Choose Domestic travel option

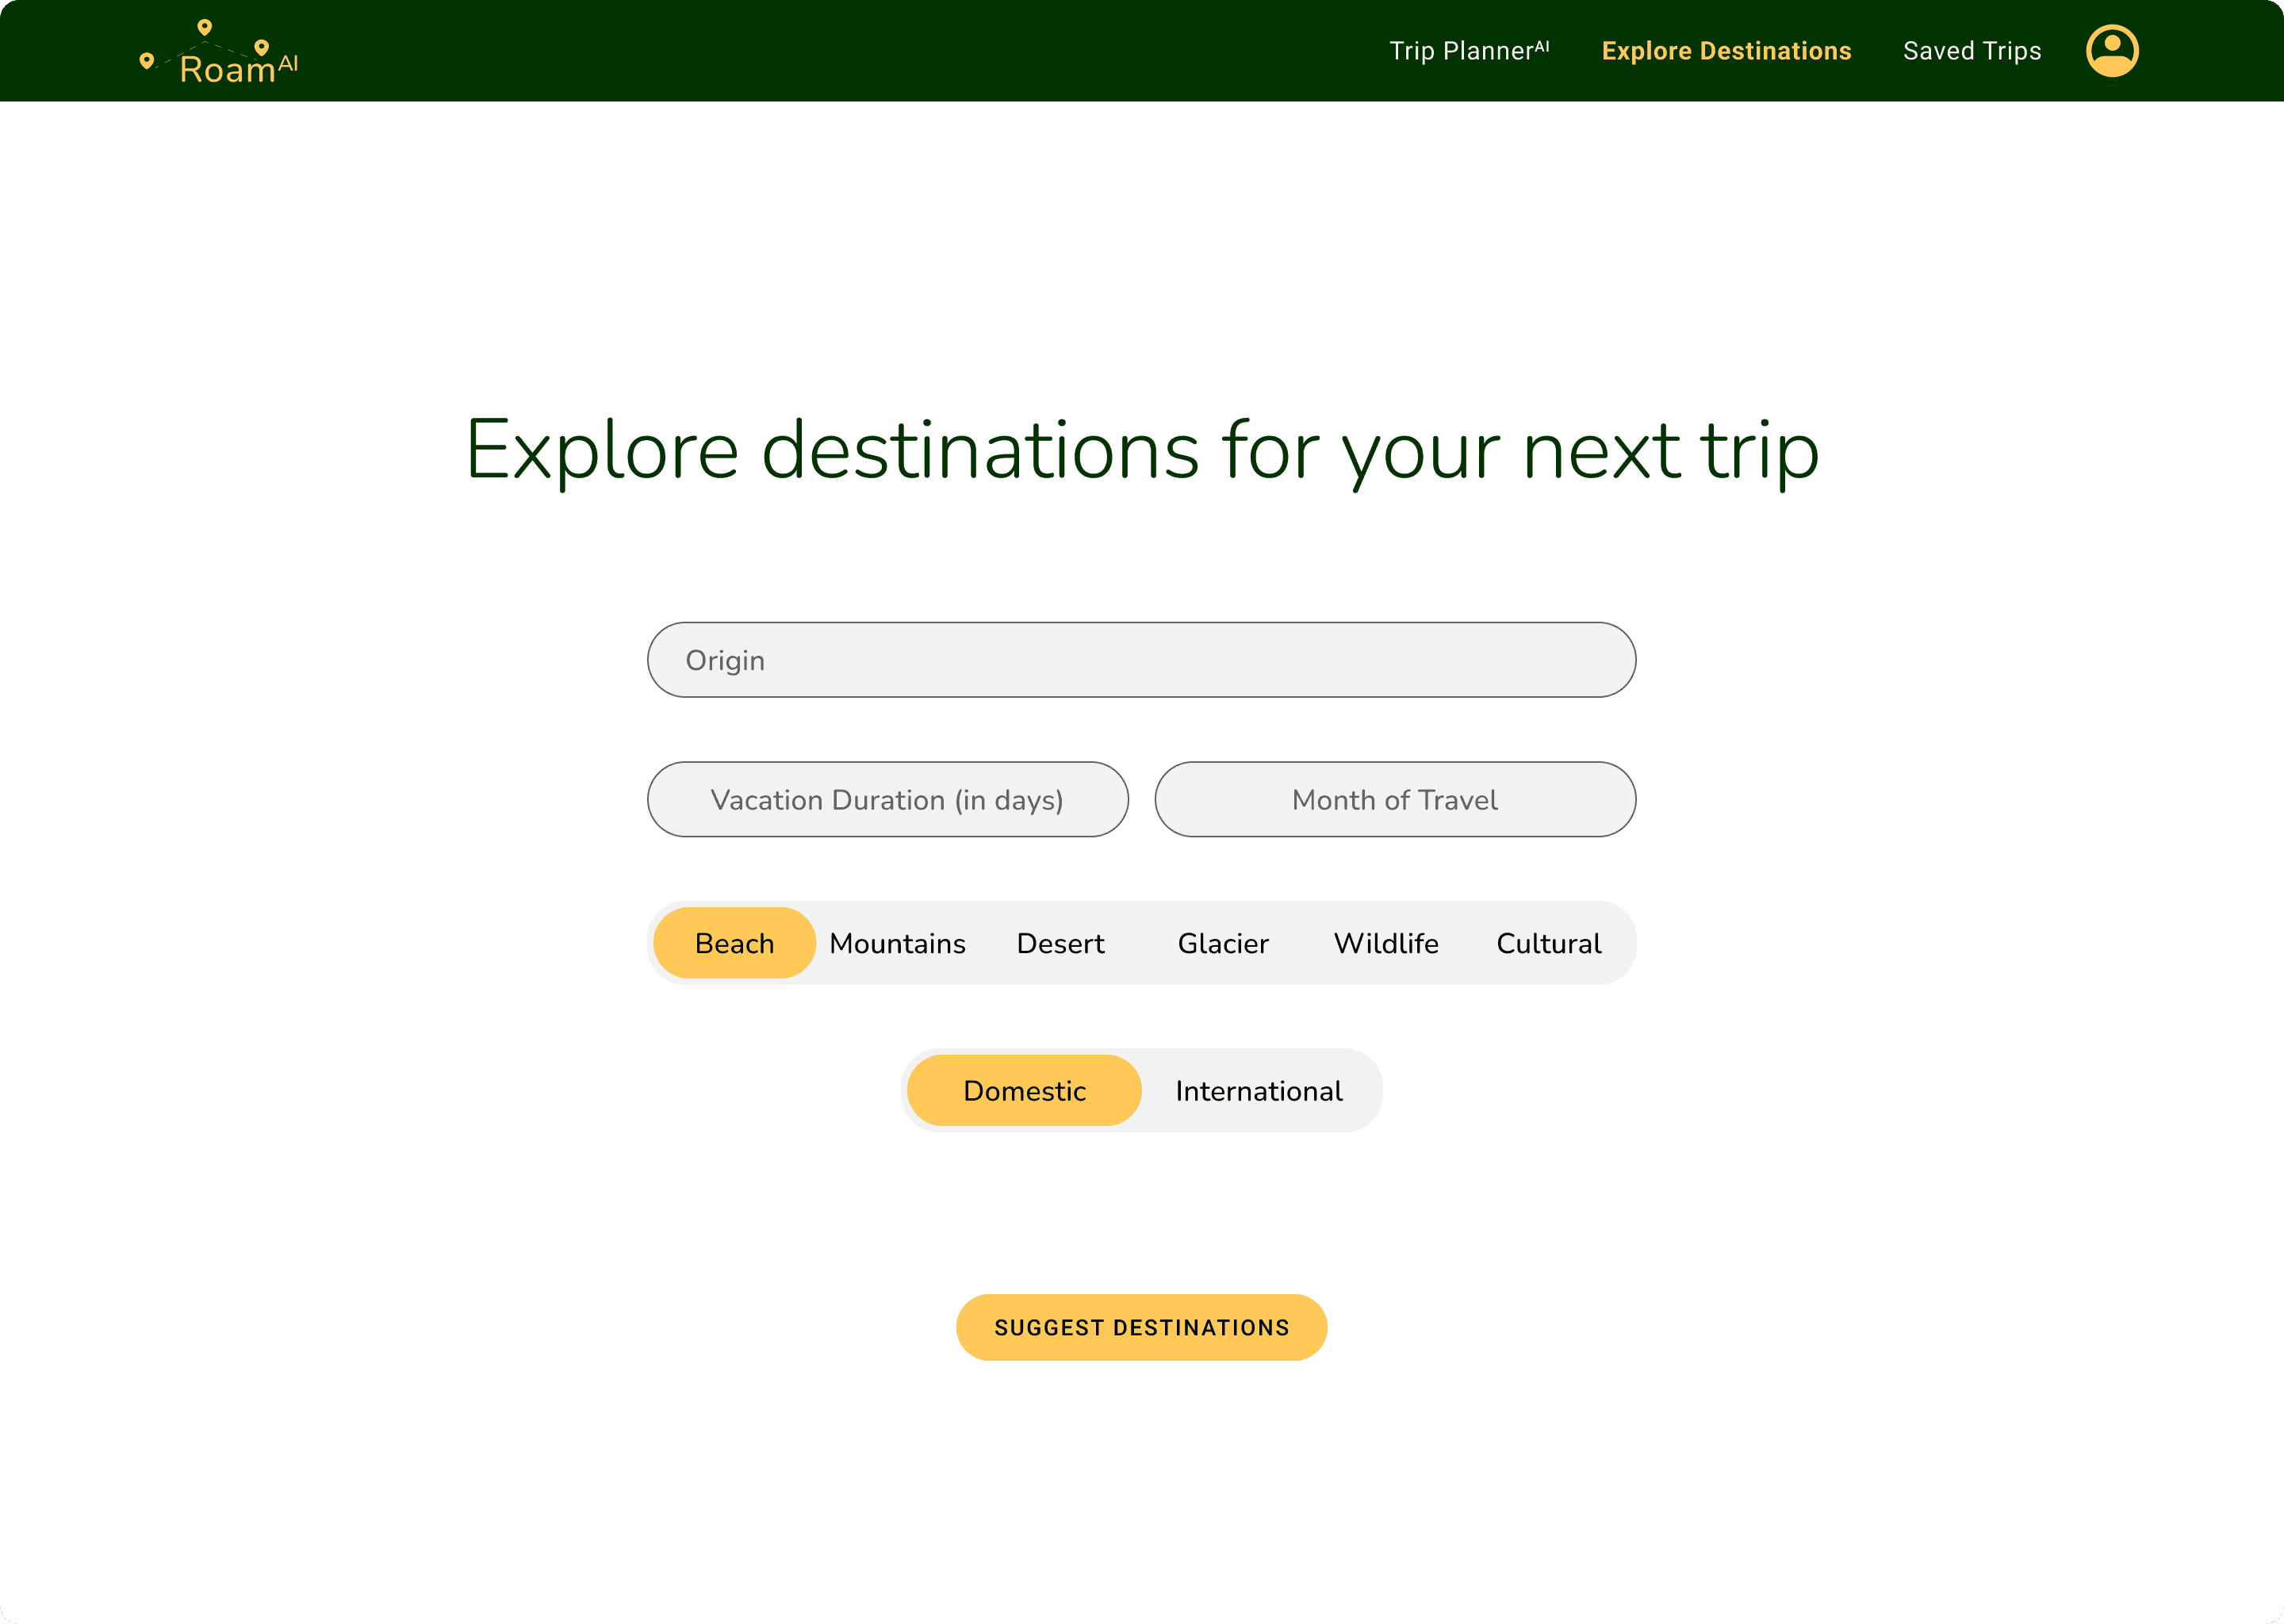(x=1024, y=1091)
